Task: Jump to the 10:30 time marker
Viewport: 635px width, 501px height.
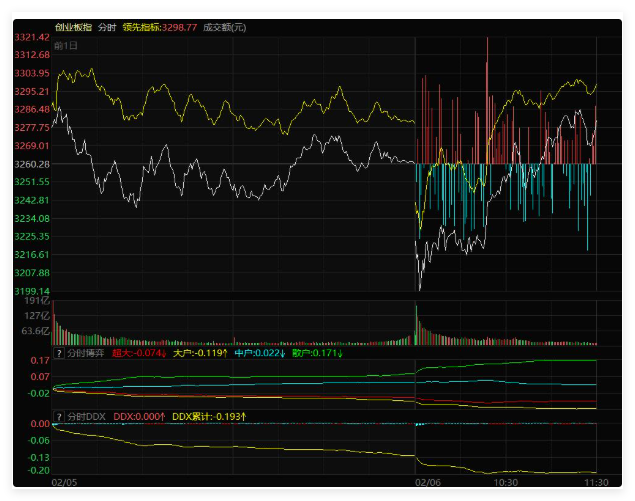Action: (507, 482)
